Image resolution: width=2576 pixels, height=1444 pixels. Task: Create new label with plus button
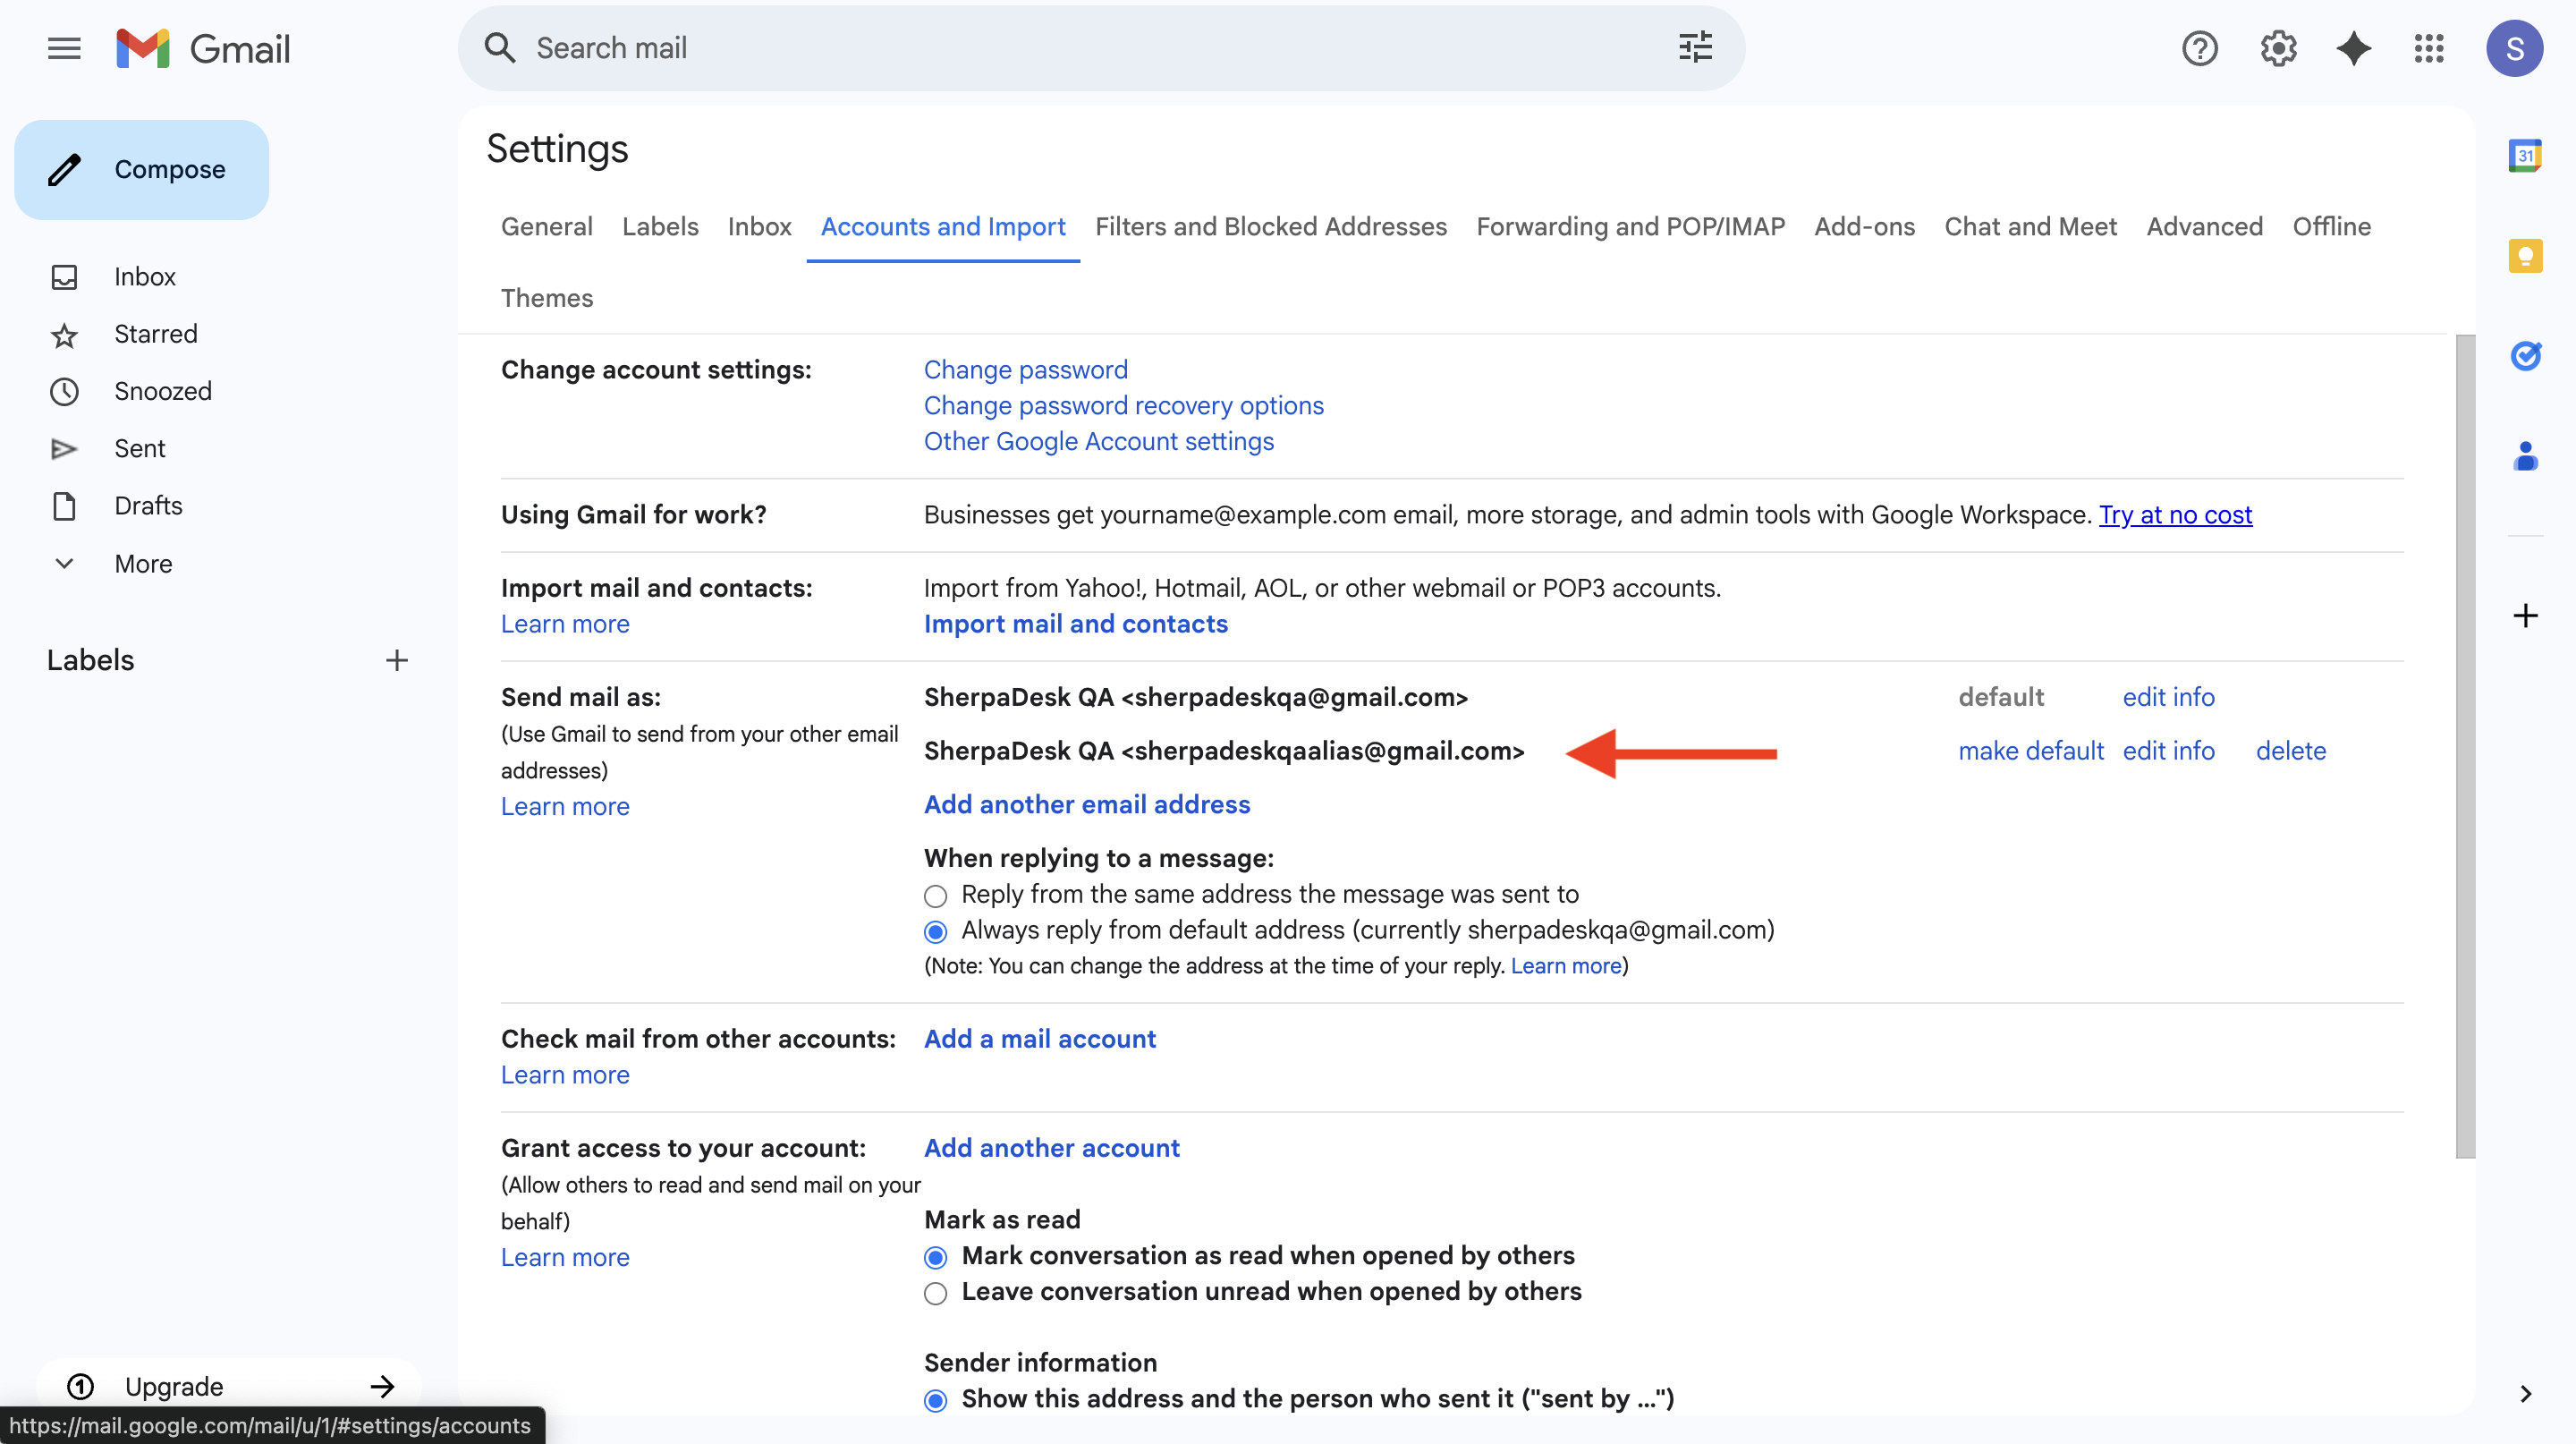[396, 660]
